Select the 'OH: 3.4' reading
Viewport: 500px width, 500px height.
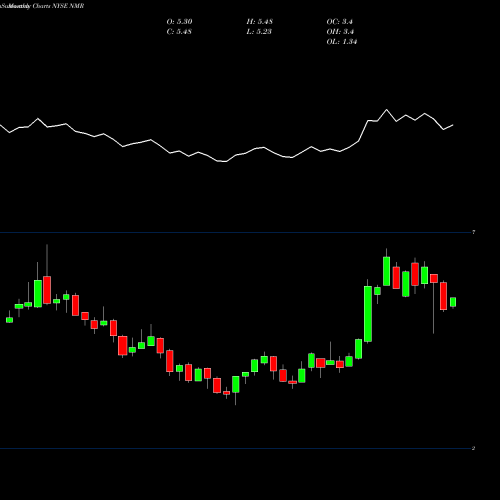click(x=340, y=32)
